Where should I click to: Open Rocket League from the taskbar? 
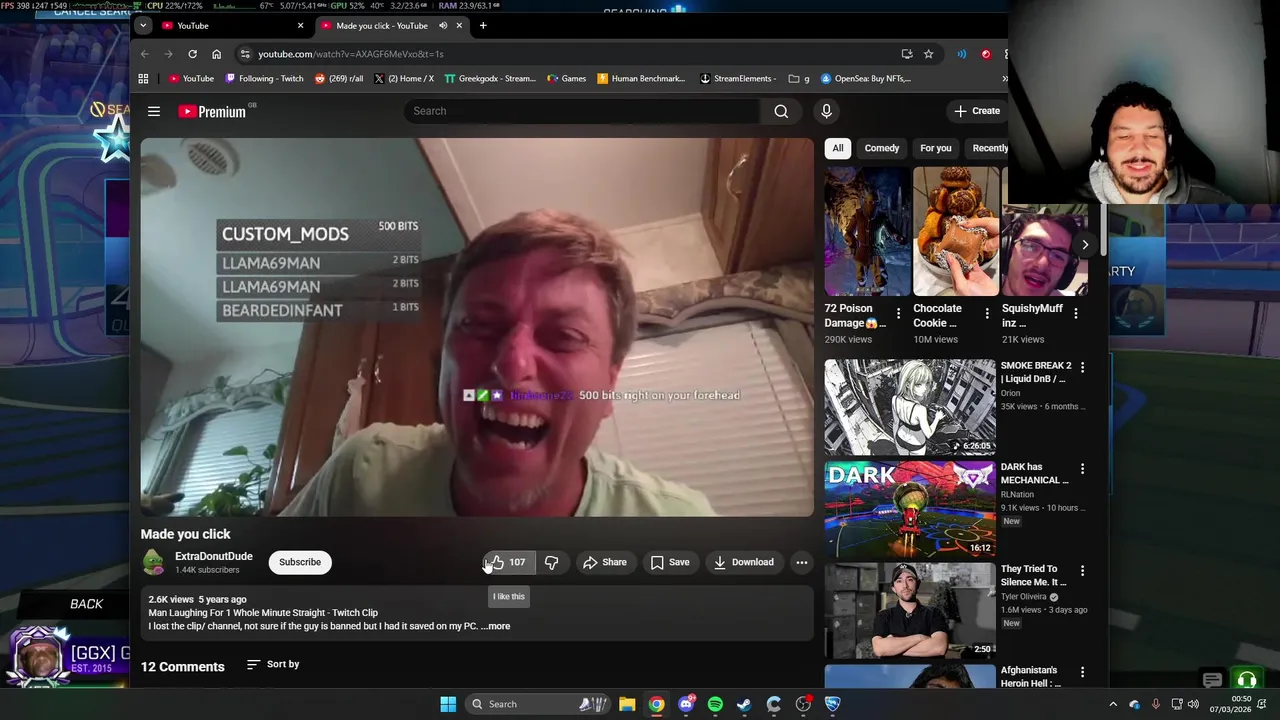[x=832, y=704]
